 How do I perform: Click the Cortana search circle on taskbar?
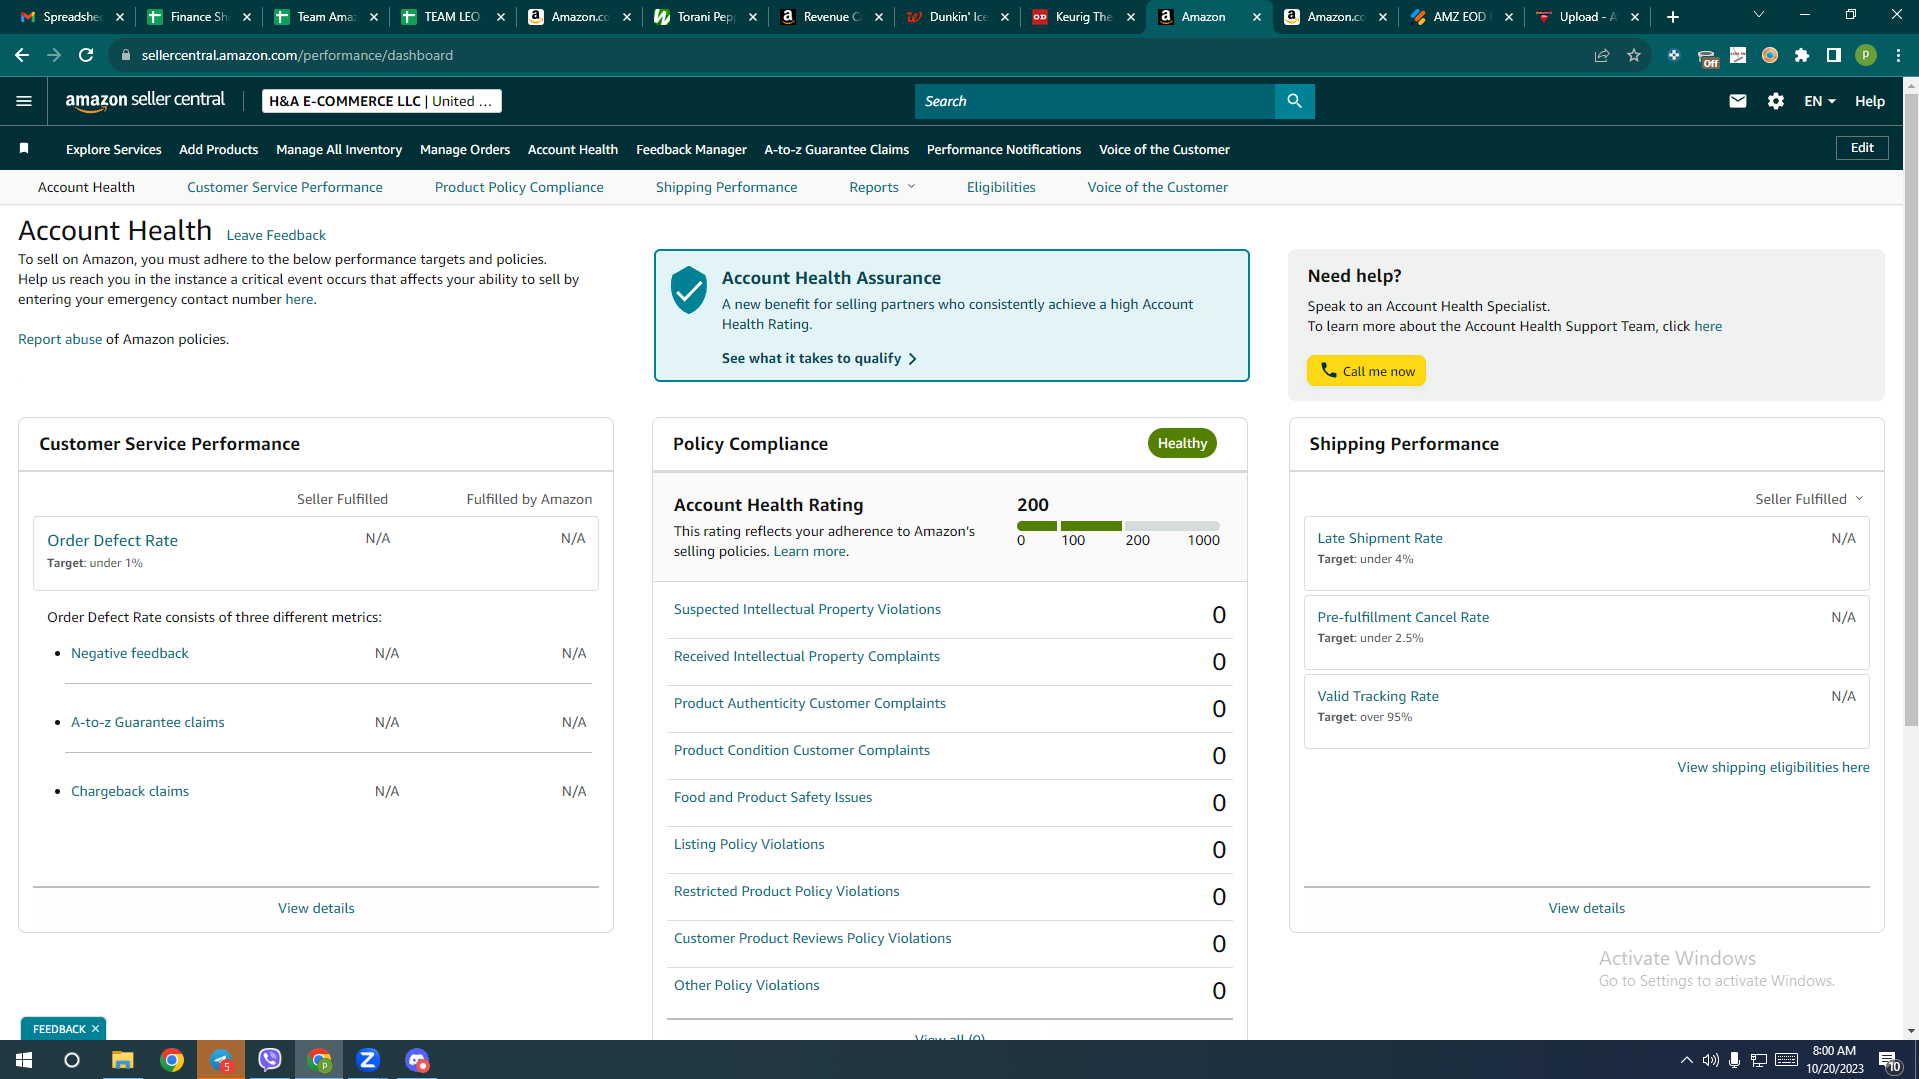coord(72,1060)
